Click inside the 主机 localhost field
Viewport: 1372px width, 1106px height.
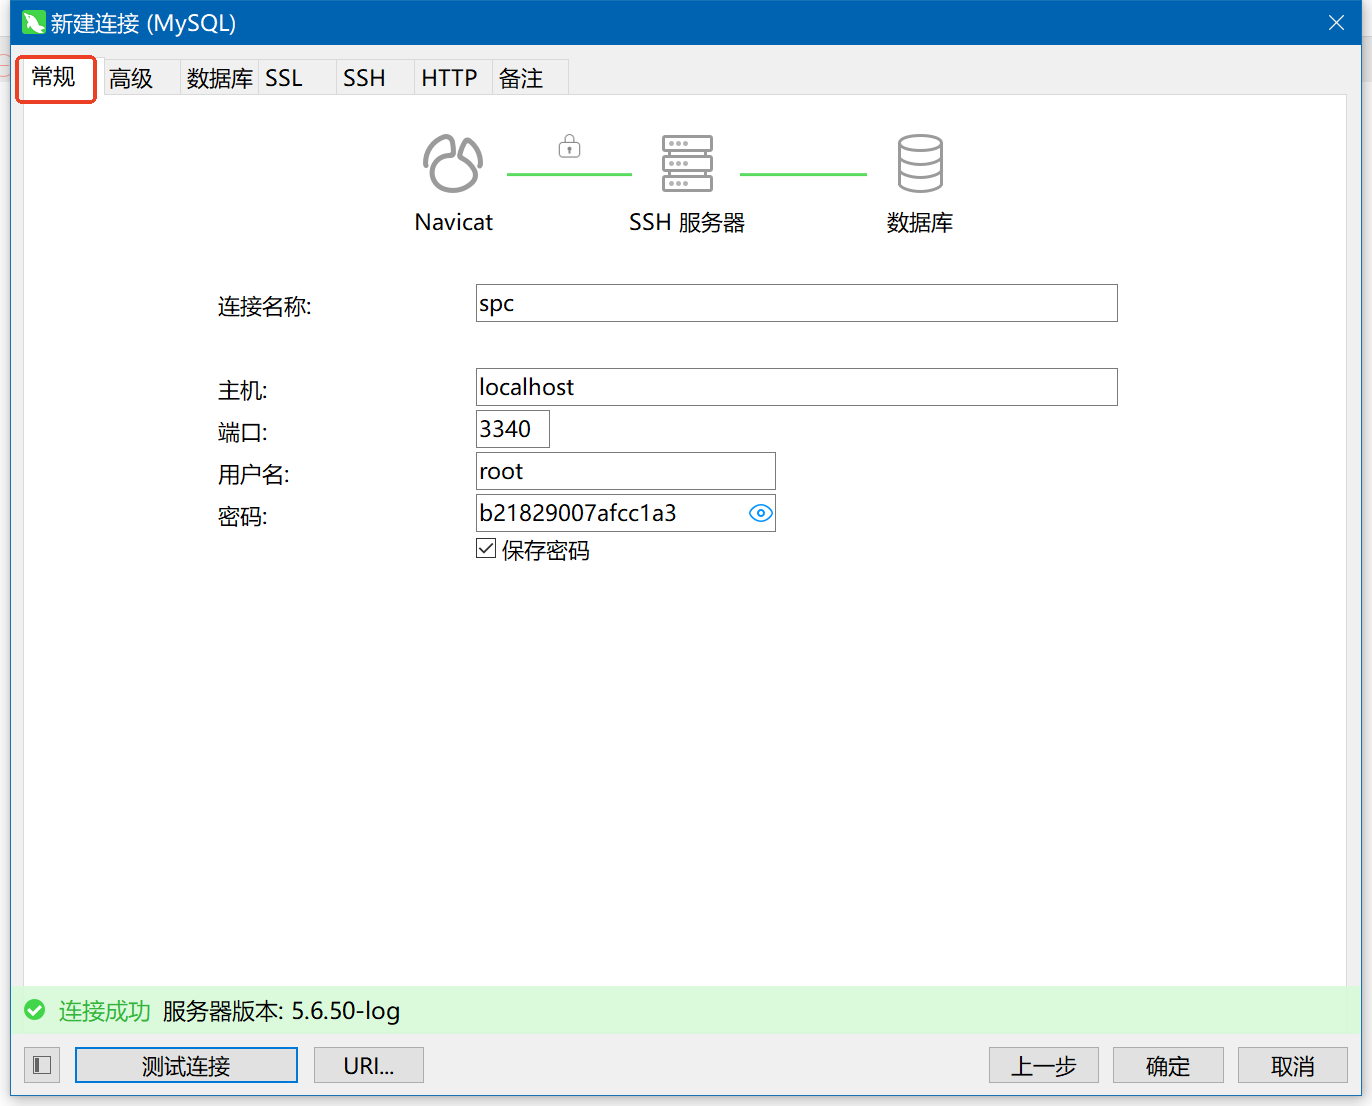[x=796, y=387]
